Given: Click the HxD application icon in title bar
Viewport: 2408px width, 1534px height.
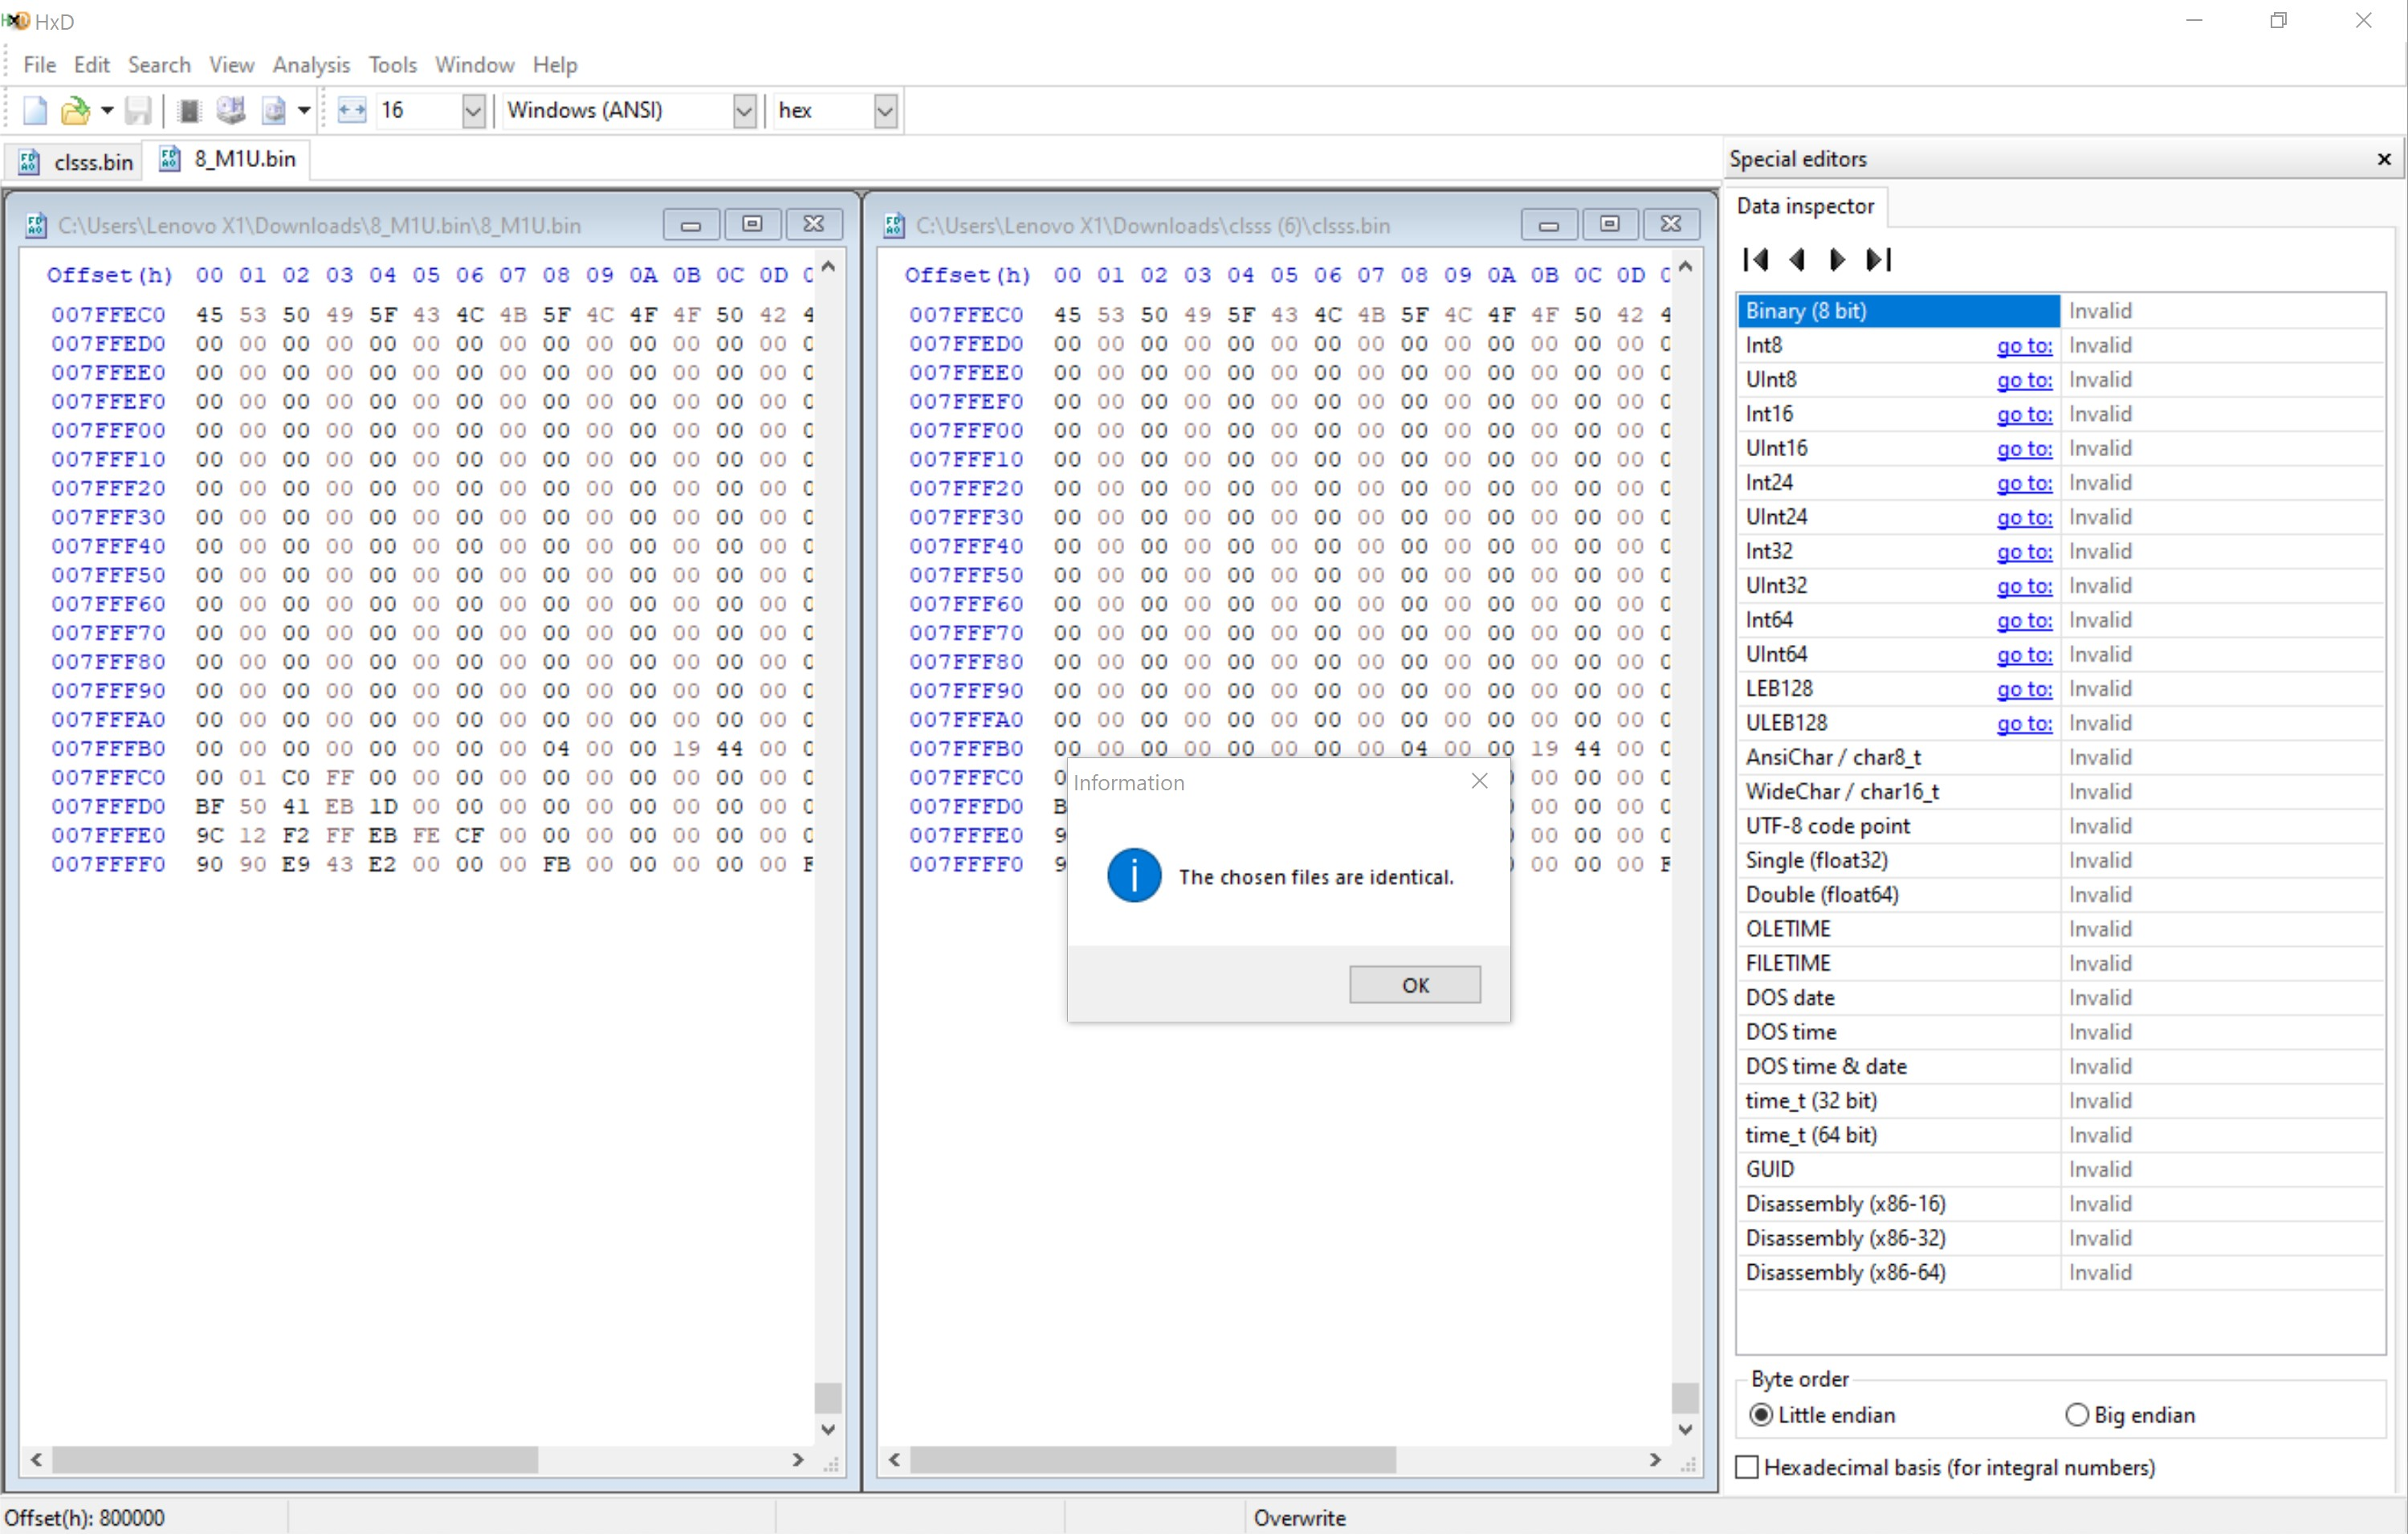Looking at the screenshot, I should [15, 21].
